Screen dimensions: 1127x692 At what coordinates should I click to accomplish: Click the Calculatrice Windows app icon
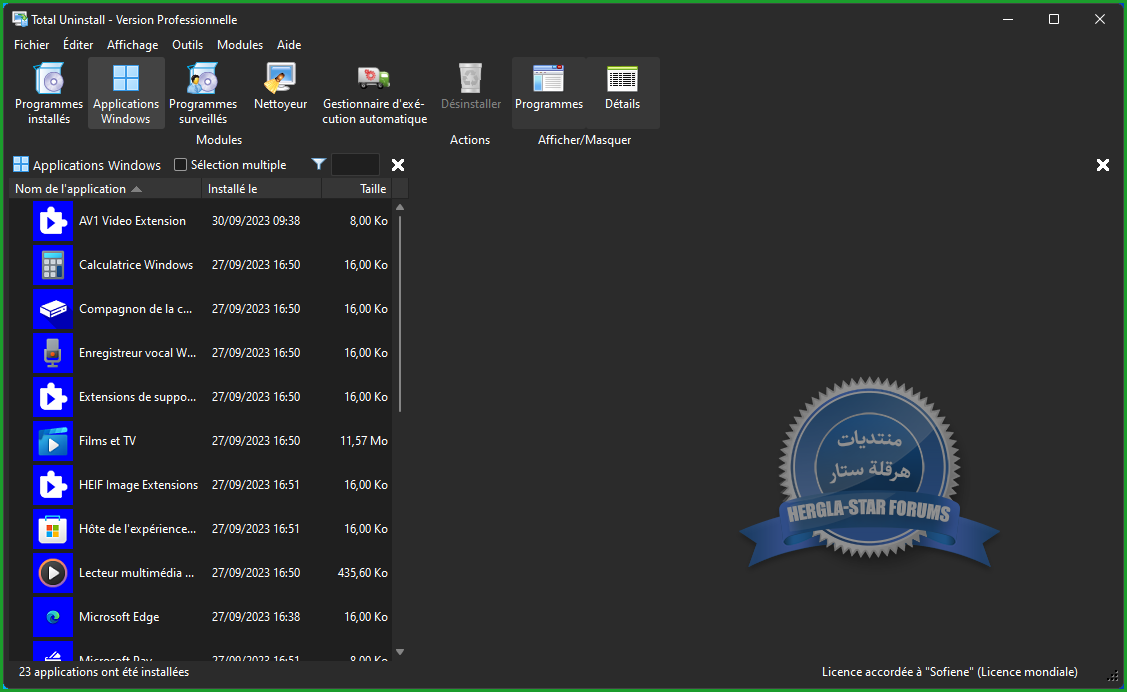[x=52, y=265]
